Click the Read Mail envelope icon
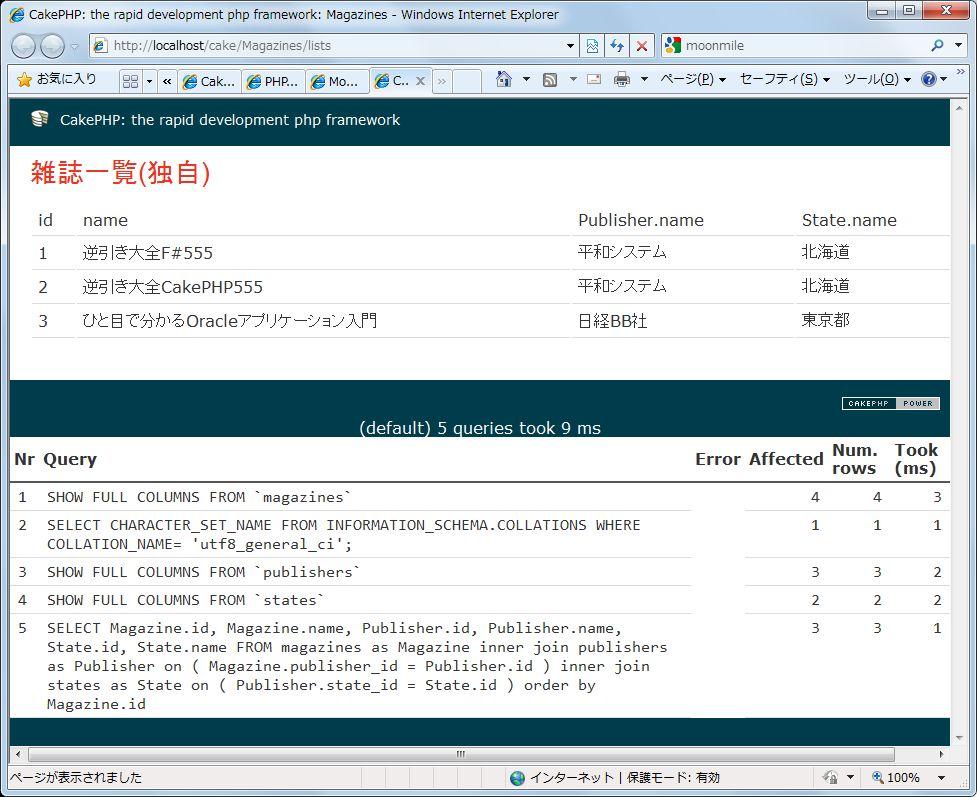This screenshot has width=977, height=797. 594,80
